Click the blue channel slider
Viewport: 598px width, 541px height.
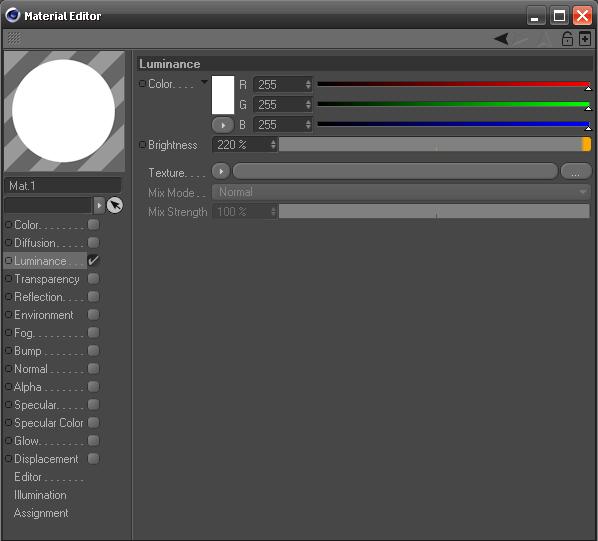coord(454,124)
